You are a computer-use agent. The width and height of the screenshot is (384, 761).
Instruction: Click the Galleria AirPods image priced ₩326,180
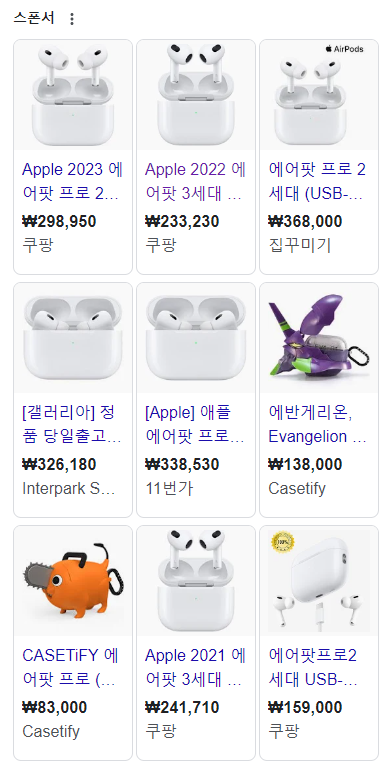pyautogui.click(x=73, y=338)
